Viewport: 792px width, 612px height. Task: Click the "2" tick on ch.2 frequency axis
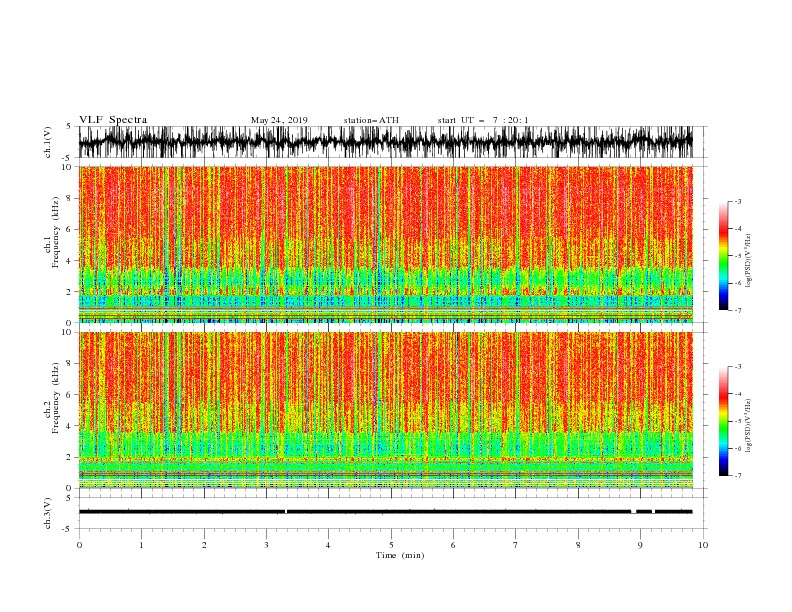click(x=69, y=457)
